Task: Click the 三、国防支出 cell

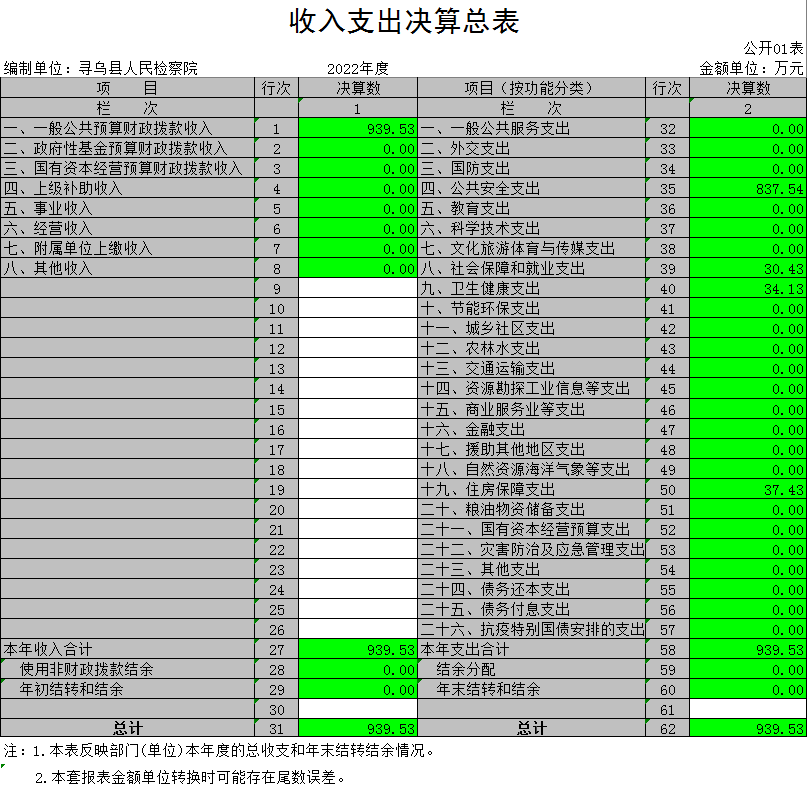Action: click(x=532, y=168)
